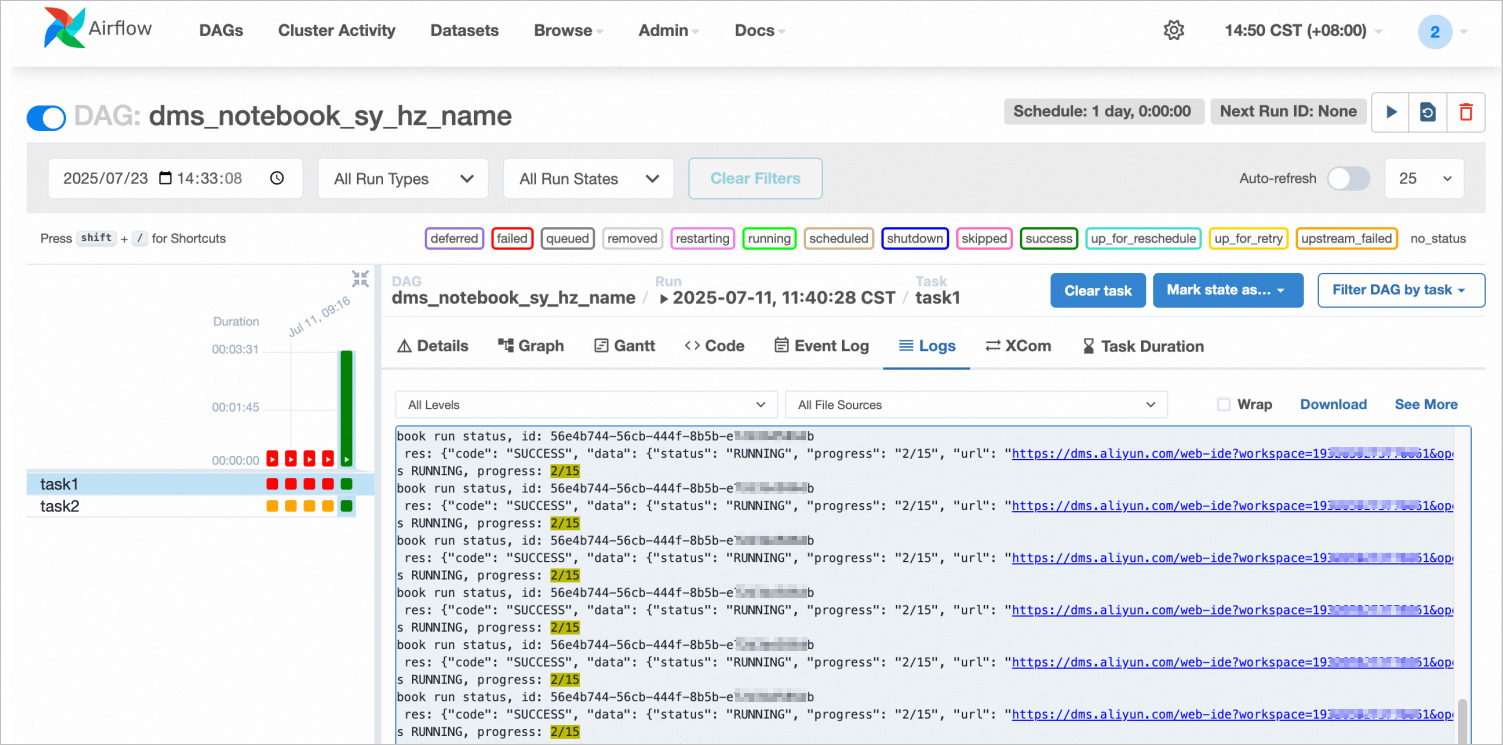Click the green success square in the task2 row

[346, 506]
